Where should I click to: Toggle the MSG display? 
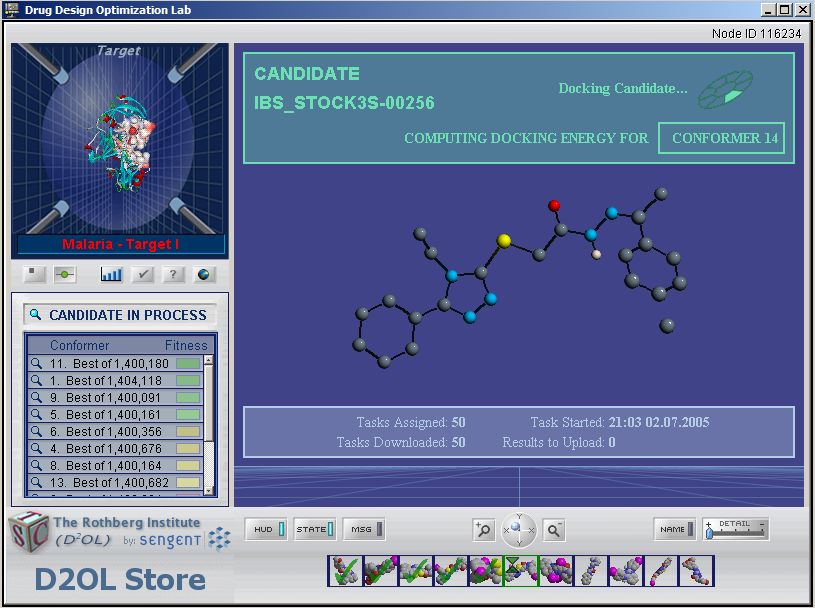(x=364, y=529)
